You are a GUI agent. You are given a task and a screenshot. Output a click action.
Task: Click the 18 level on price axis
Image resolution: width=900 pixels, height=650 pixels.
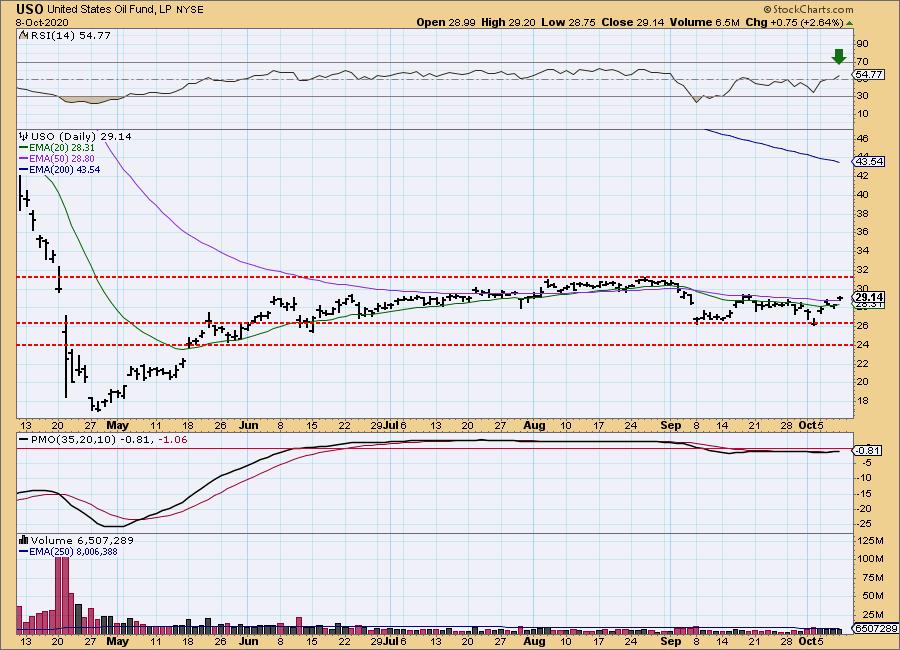pyautogui.click(x=862, y=401)
